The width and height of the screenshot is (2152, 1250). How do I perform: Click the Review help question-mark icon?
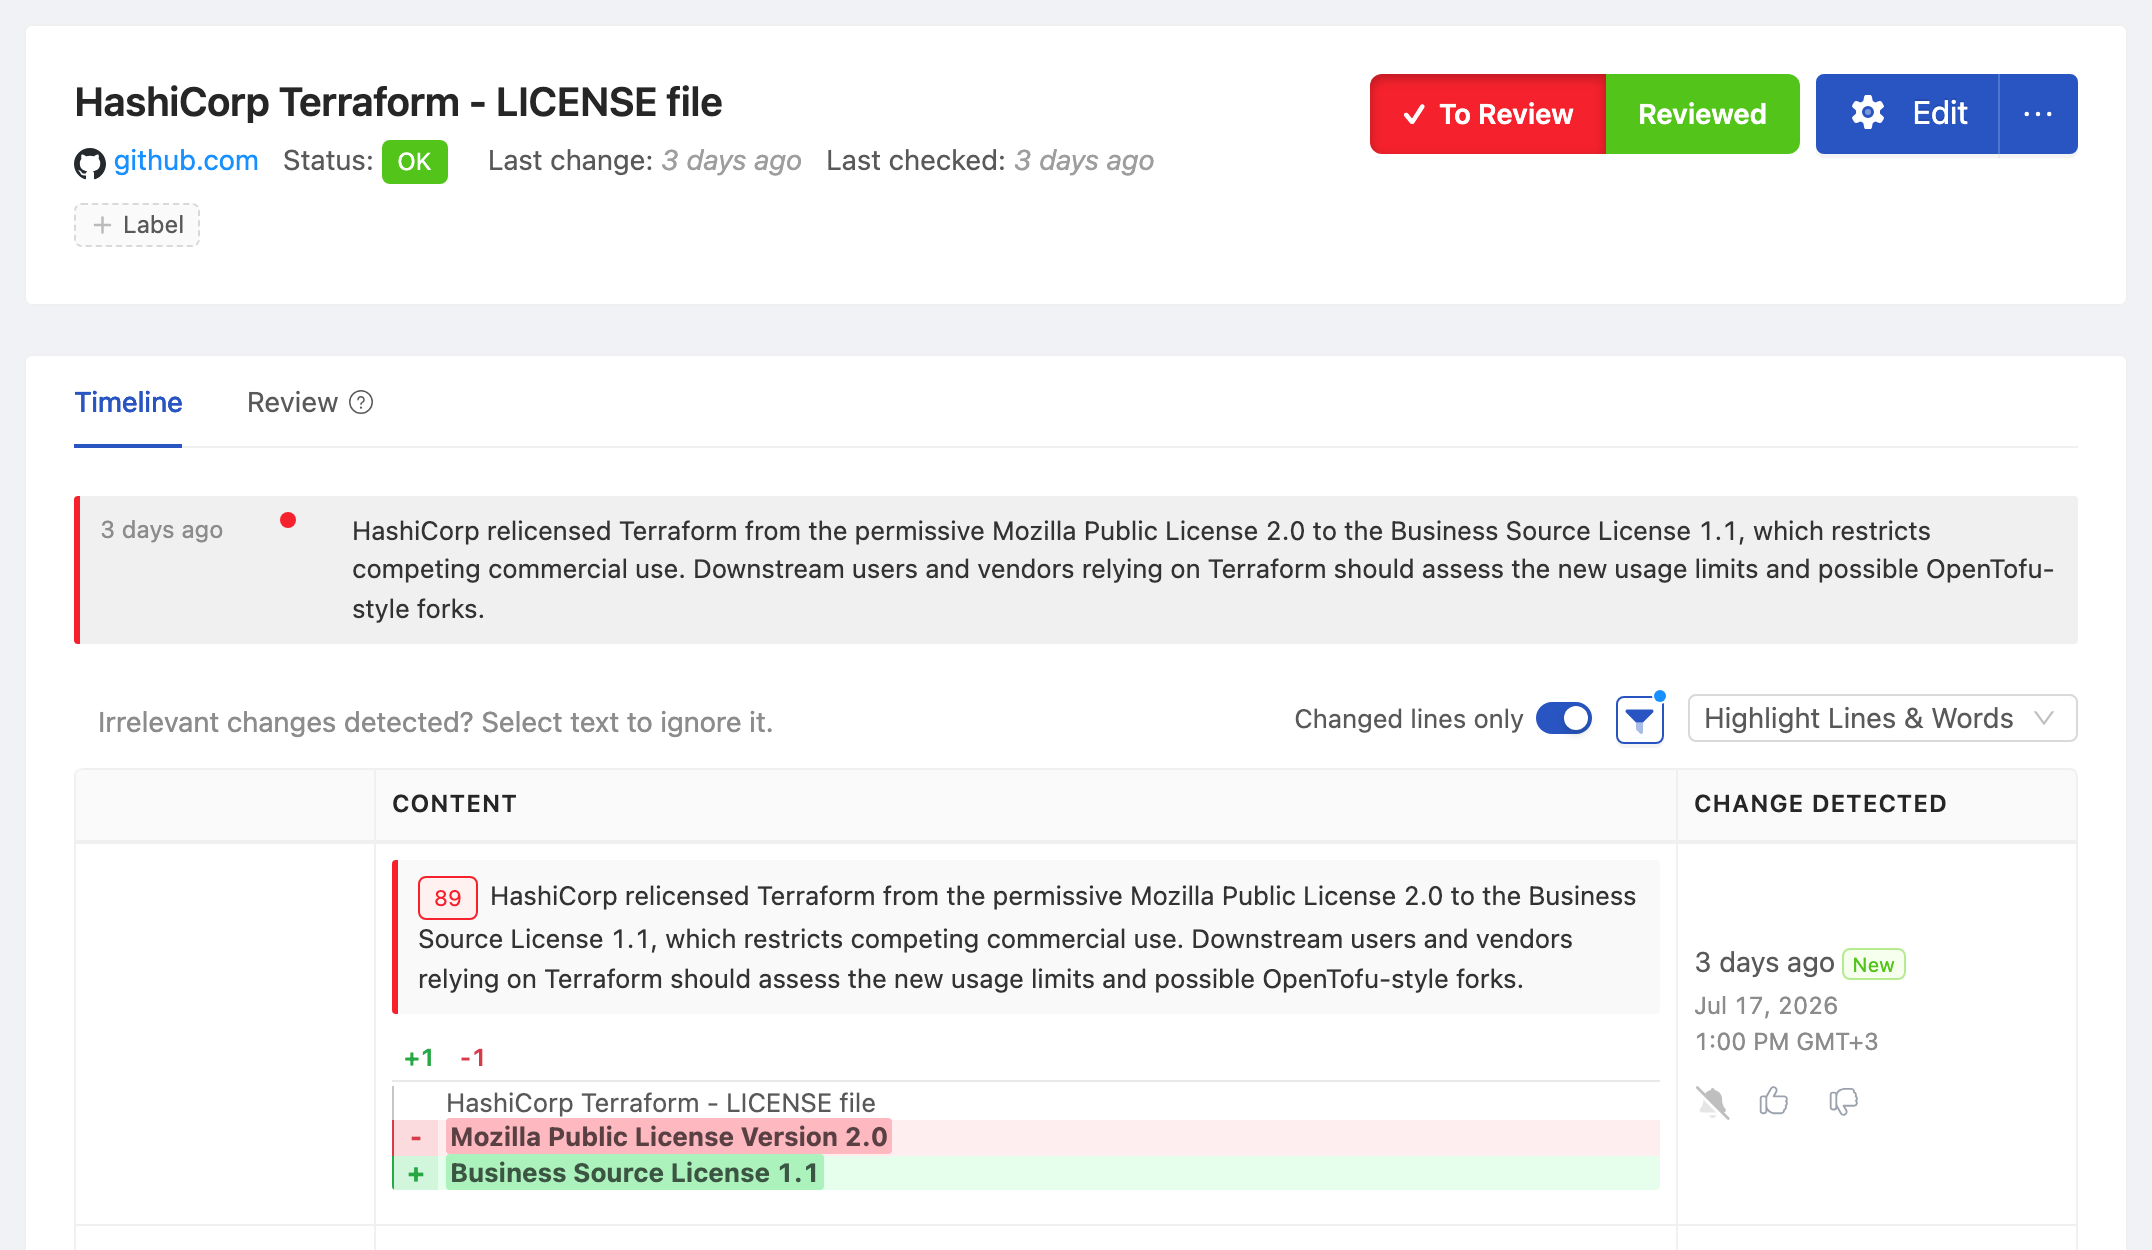point(361,402)
